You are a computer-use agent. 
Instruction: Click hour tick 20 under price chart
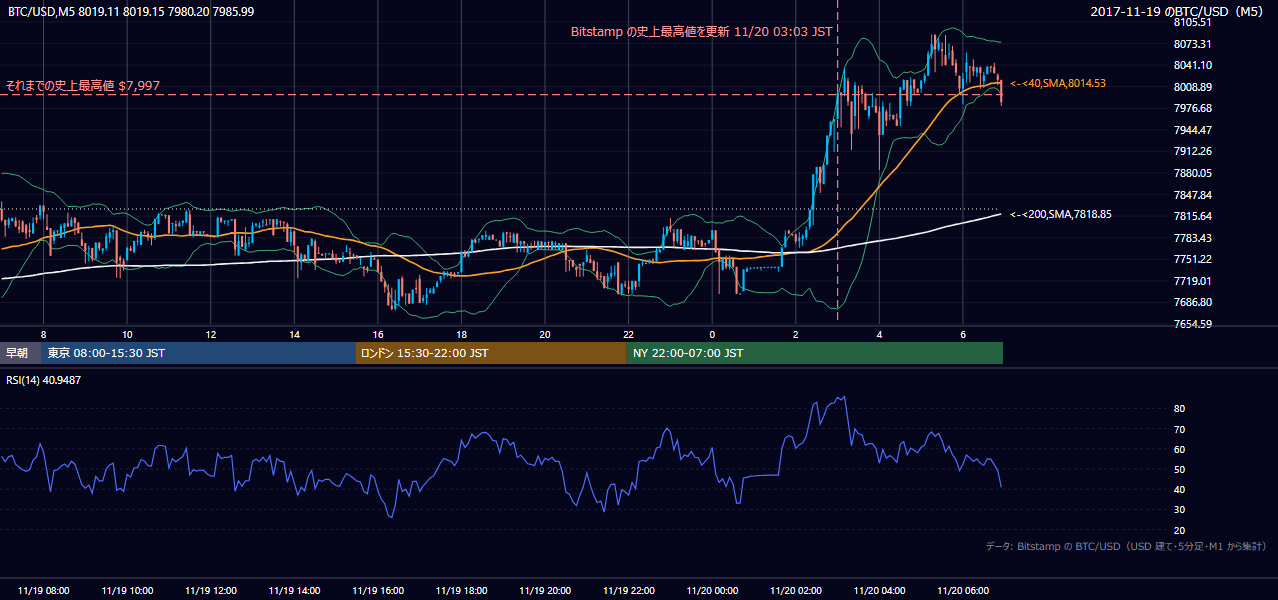point(545,333)
